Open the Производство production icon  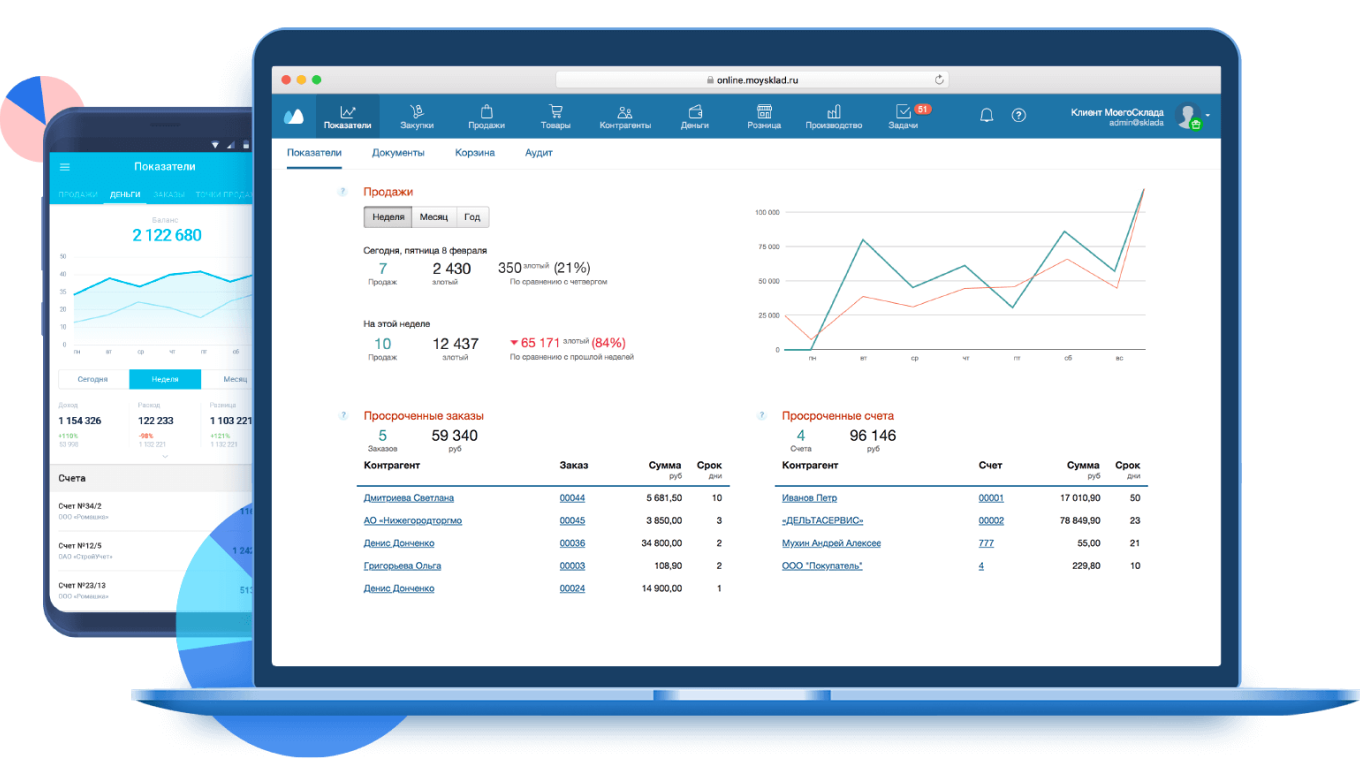(x=833, y=112)
